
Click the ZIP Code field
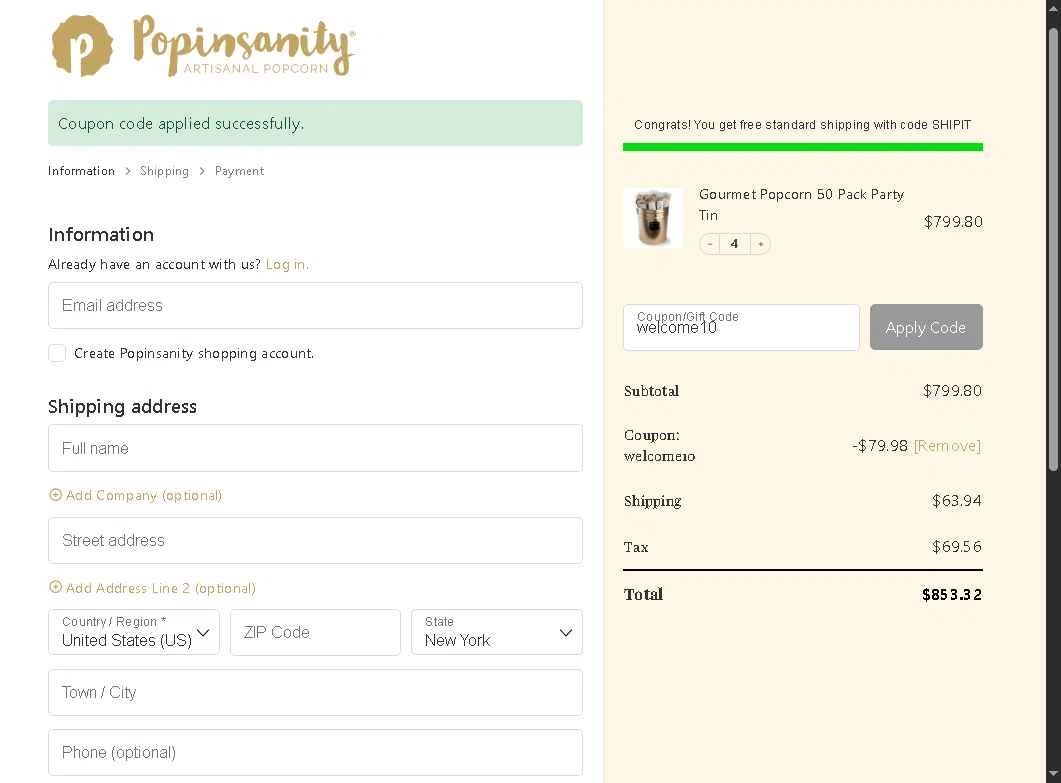315,632
